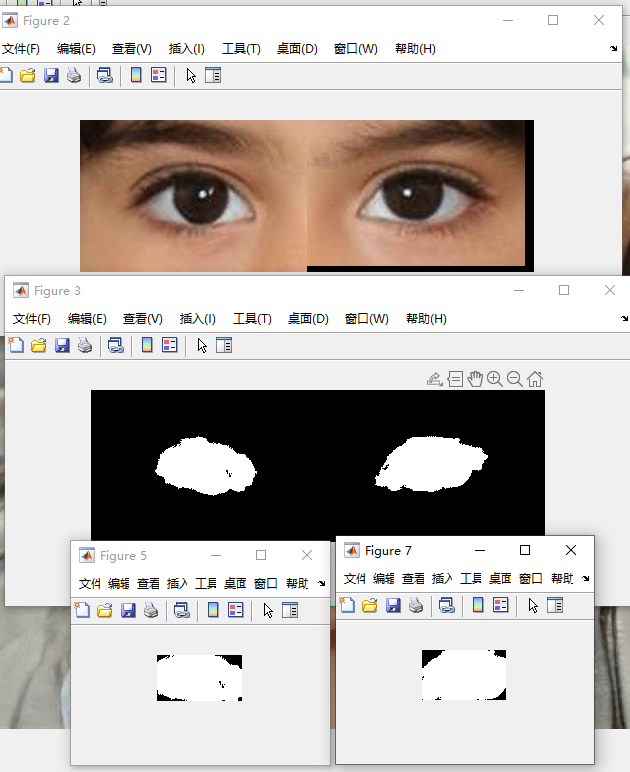Edit plot arrow in Figure 3 toolbar
Screen dimensions: 630x772
click(x=202, y=346)
